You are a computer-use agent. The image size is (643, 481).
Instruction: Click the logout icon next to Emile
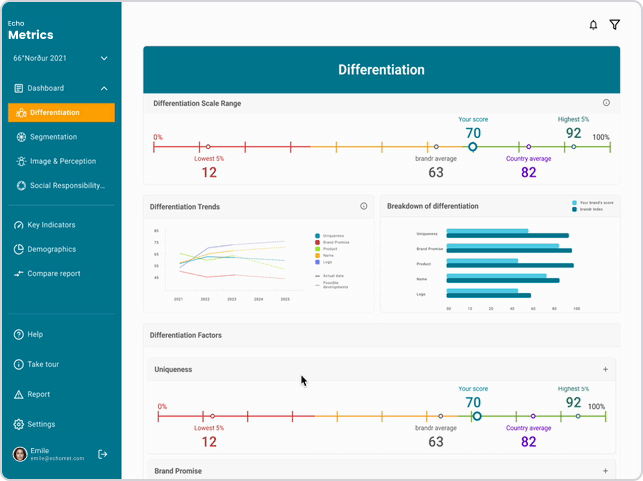click(102, 454)
